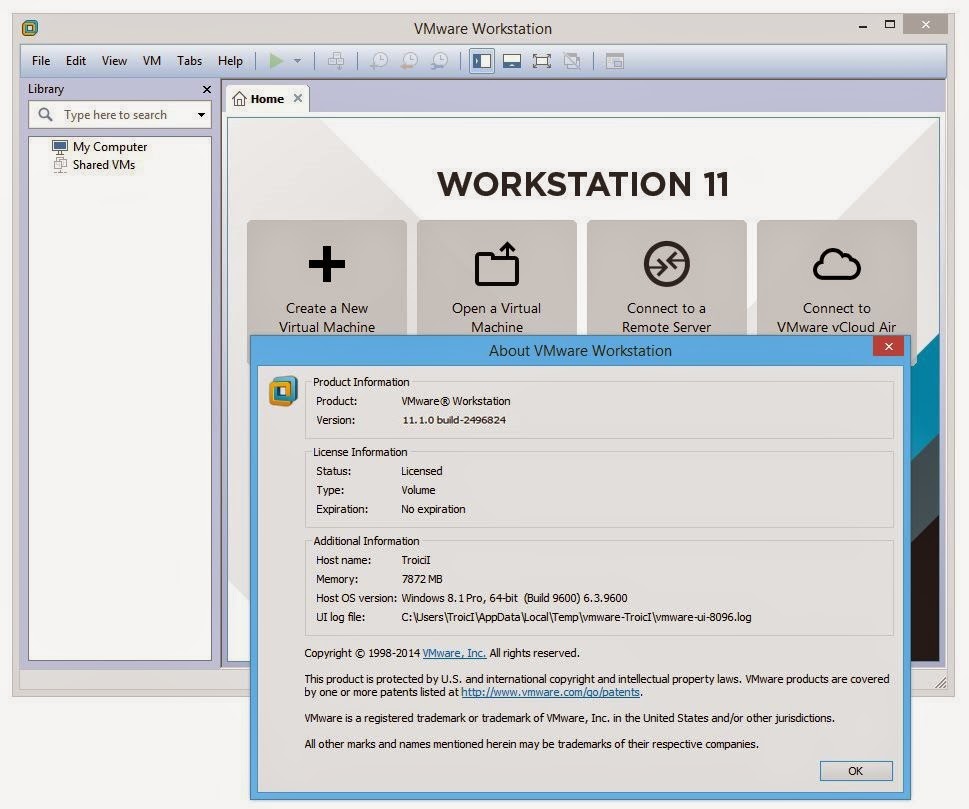Viewport: 969px width, 809px height.
Task: Expand the Library search filter dropdown
Action: [x=201, y=115]
